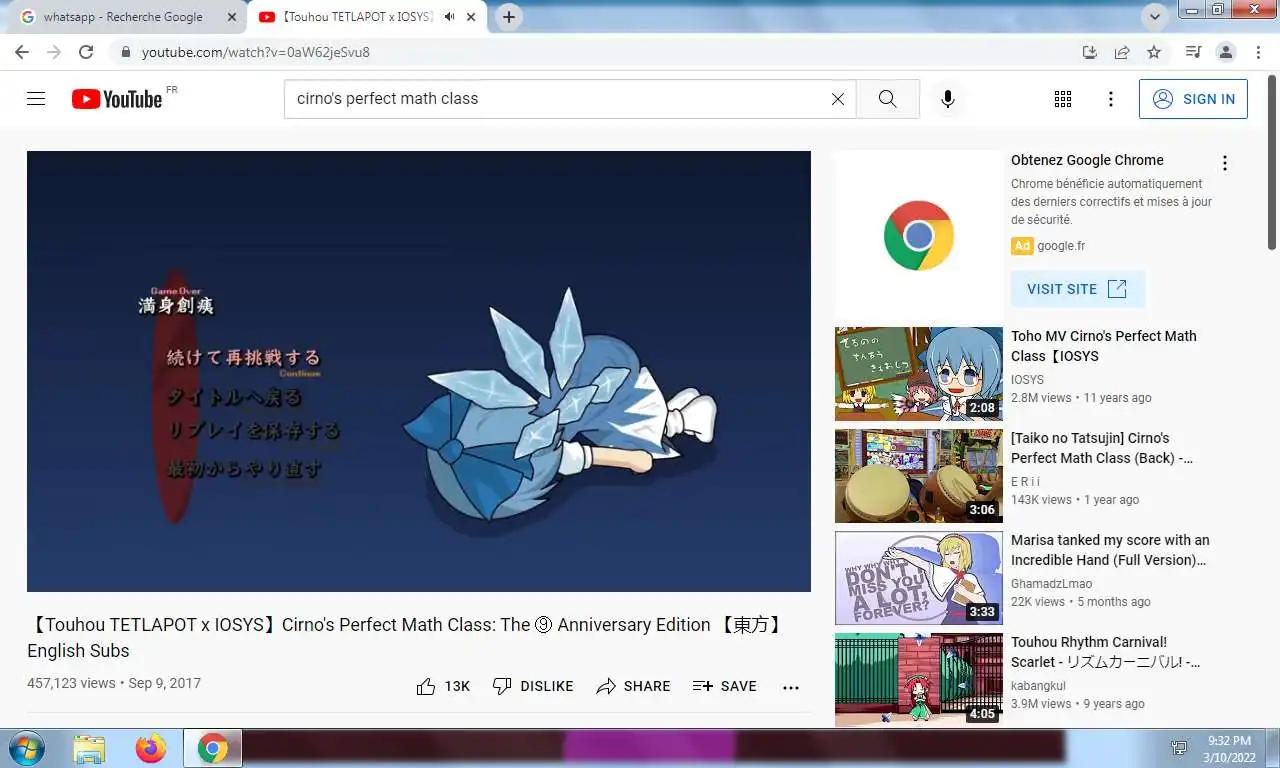Click '[Taiko no Tatsujin] Cirno's Perfect Math' title
Screen dimensions: 1280x768
(1102, 448)
